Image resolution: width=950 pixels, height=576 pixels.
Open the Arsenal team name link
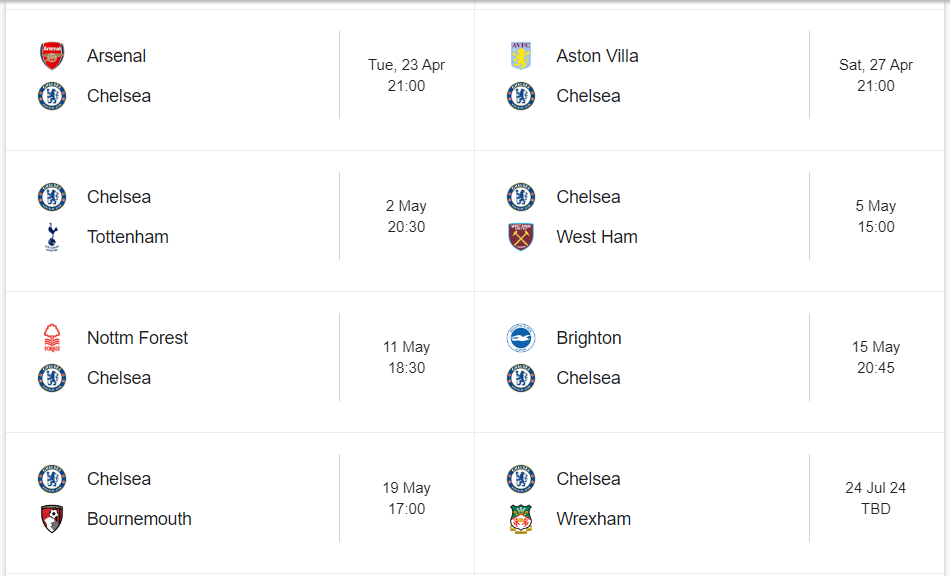point(116,56)
